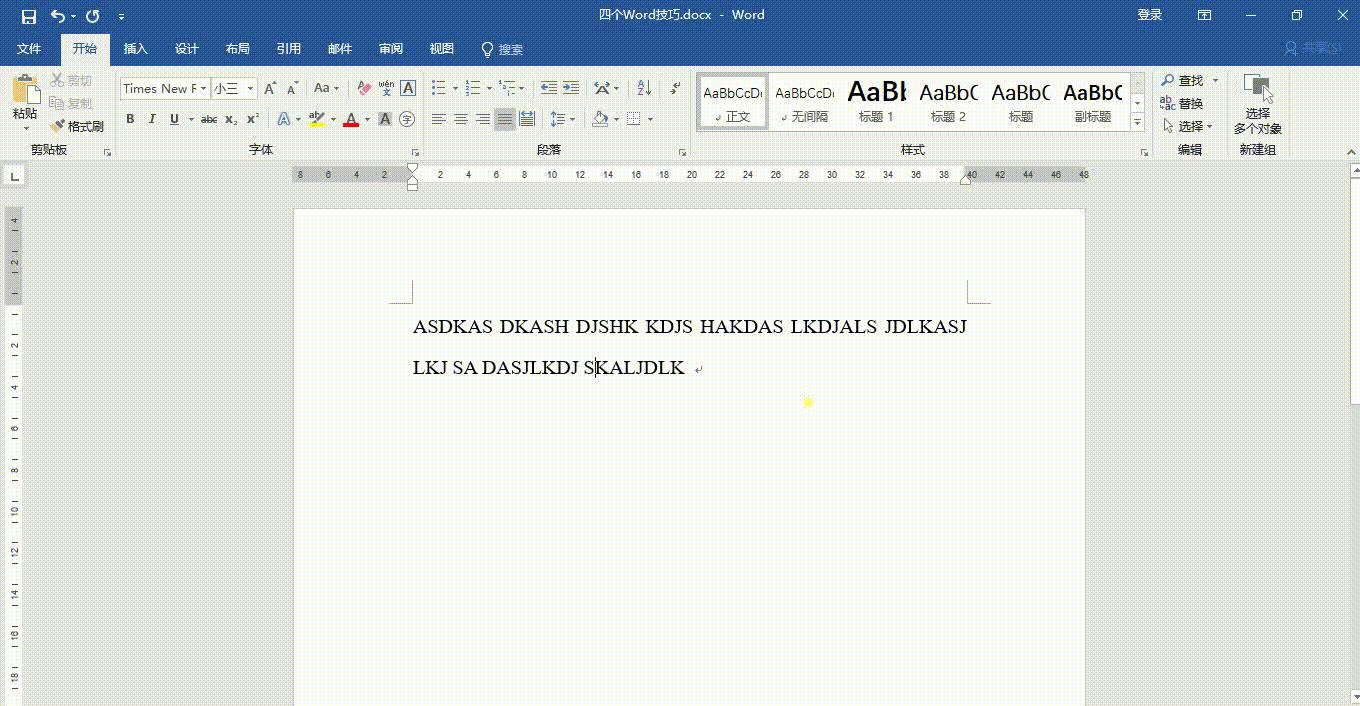Image resolution: width=1360 pixels, height=706 pixels.
Task: Open the font name dropdown (Times New Roman)
Action: (204, 88)
